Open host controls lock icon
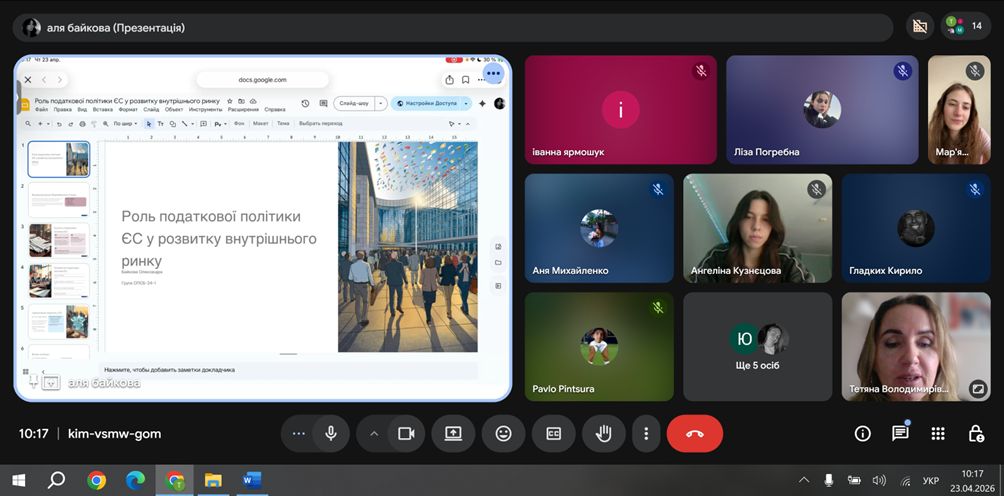The height and width of the screenshot is (496, 1004). [975, 433]
